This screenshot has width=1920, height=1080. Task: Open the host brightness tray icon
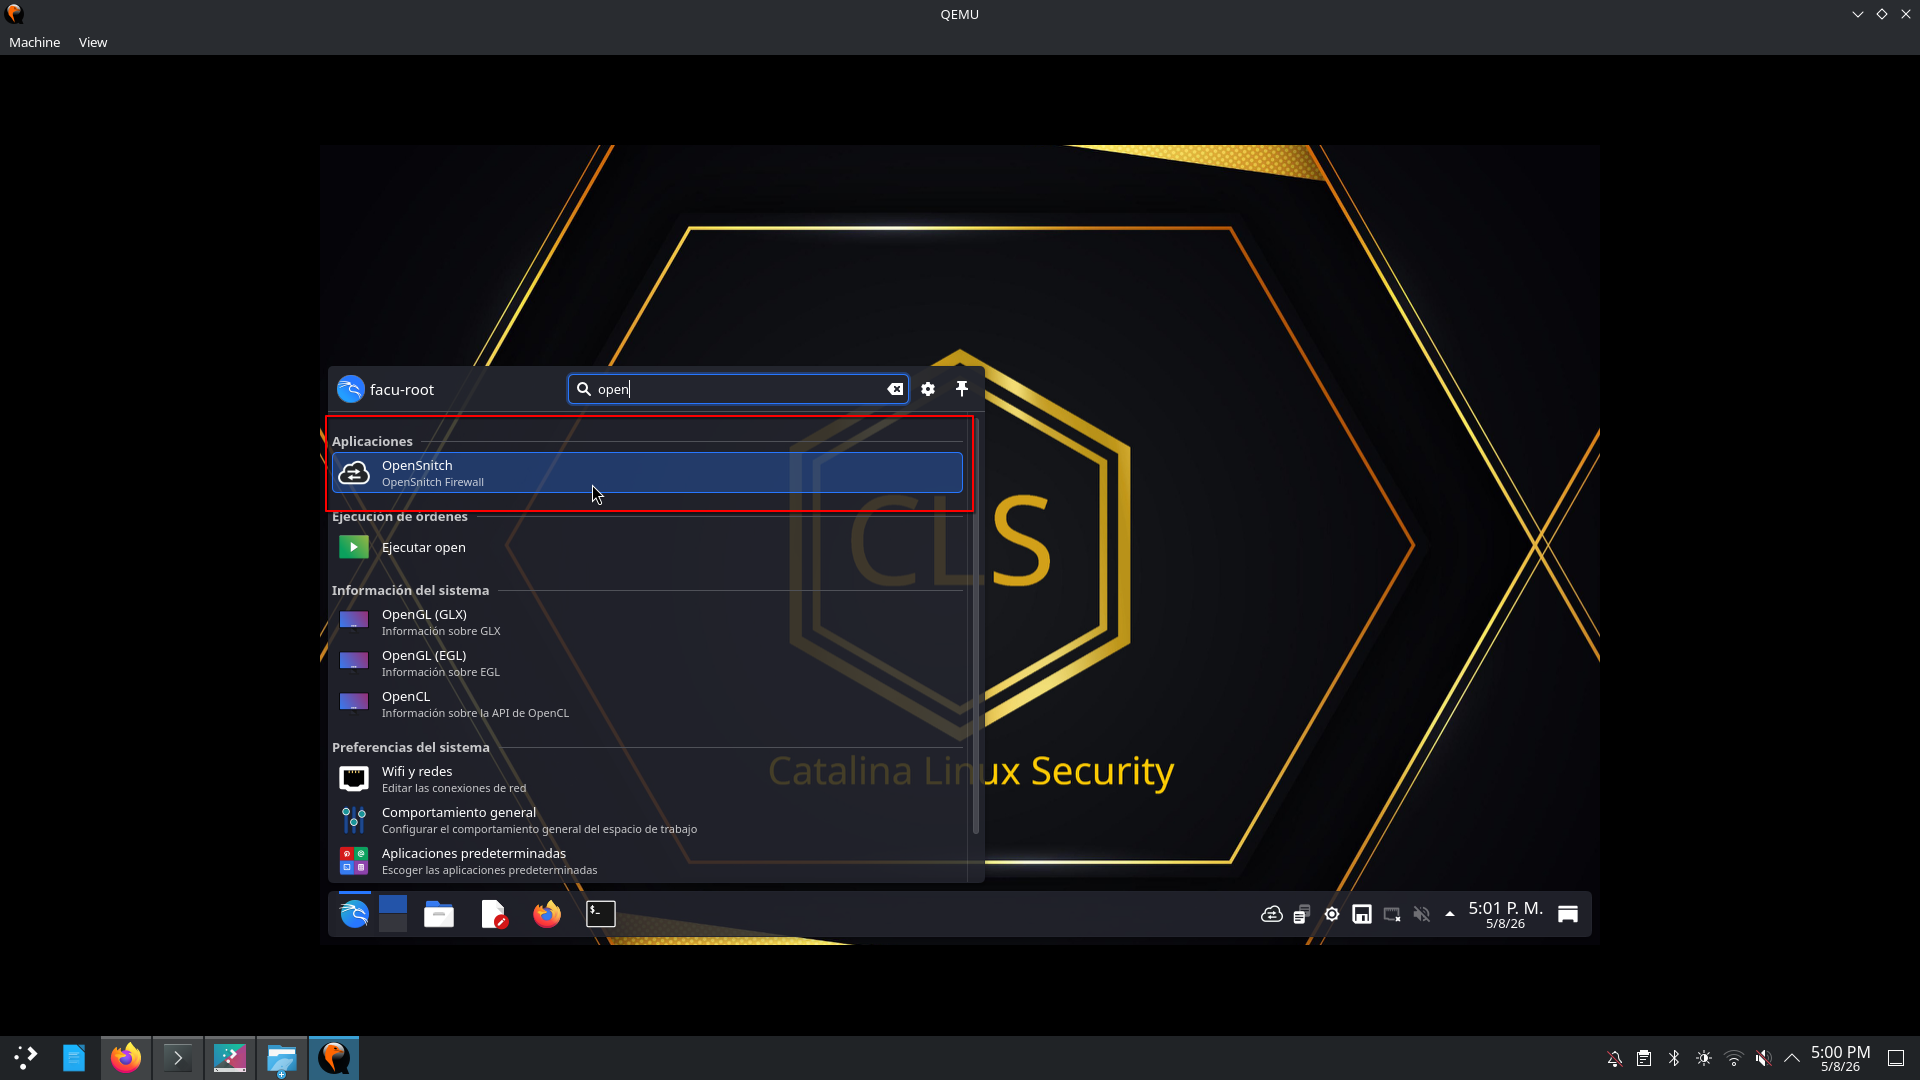[x=1704, y=1058]
